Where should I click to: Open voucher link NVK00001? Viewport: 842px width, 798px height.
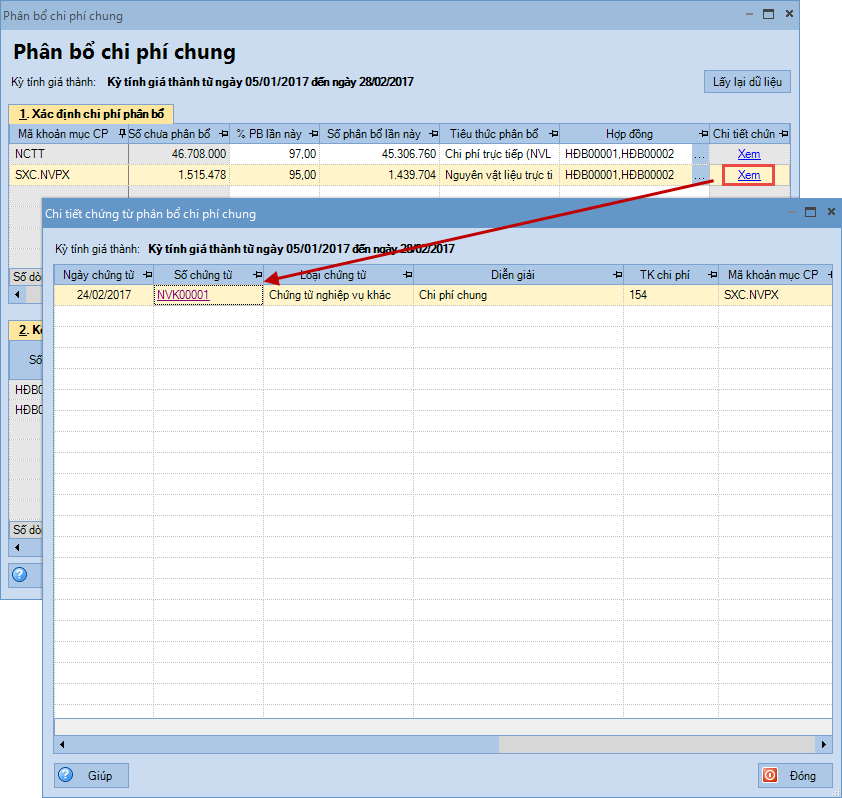(183, 295)
